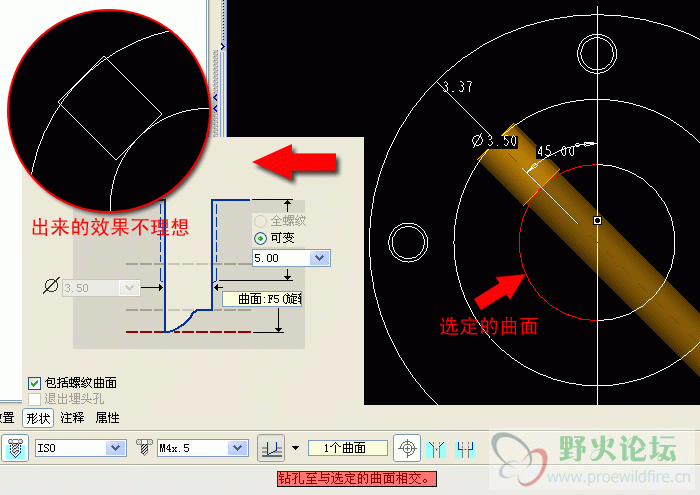Viewport: 700px width, 495px height.
Task: Select the 可变 radio button
Action: (260, 238)
